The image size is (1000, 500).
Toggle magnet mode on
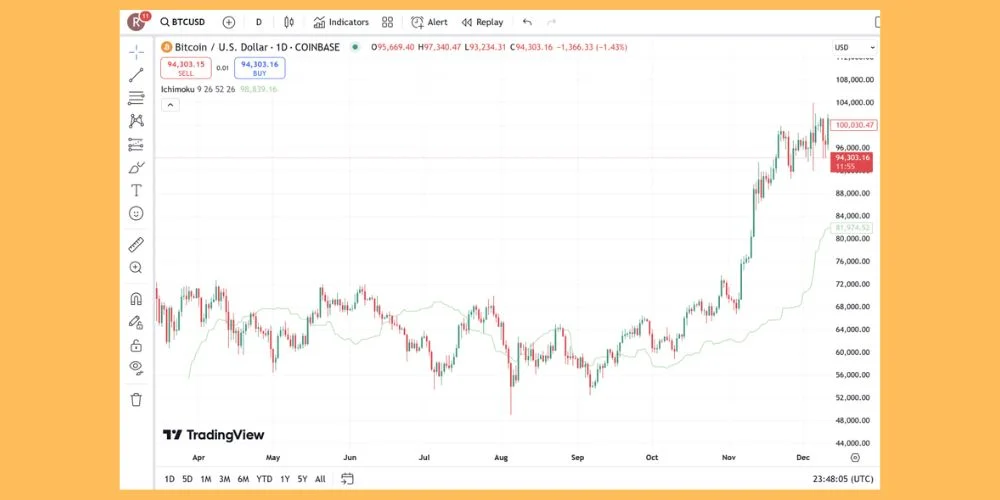click(136, 298)
